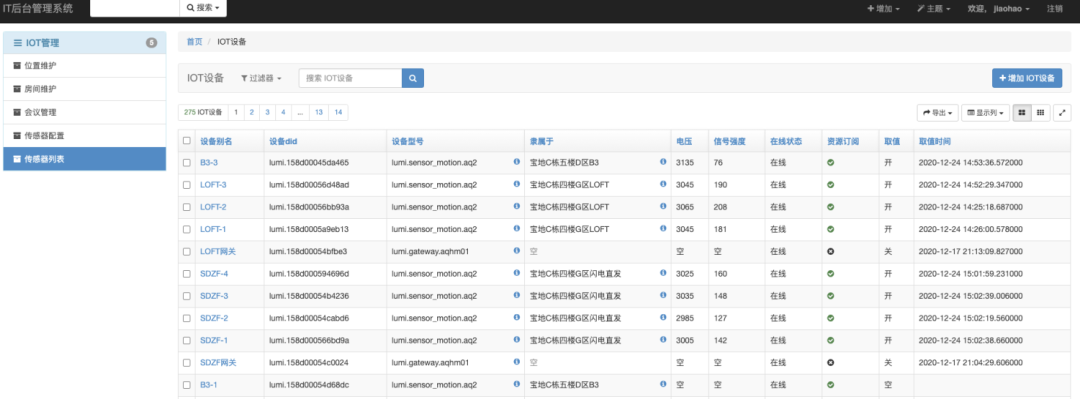This screenshot has height=399, width=1080.
Task: Open 会议管理 in the sidebar
Action: click(x=84, y=112)
